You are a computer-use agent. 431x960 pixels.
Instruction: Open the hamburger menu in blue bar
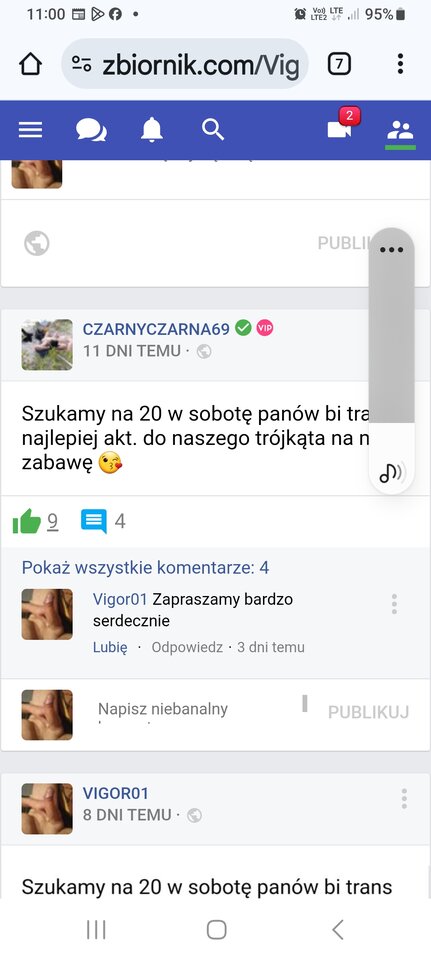[x=30, y=130]
